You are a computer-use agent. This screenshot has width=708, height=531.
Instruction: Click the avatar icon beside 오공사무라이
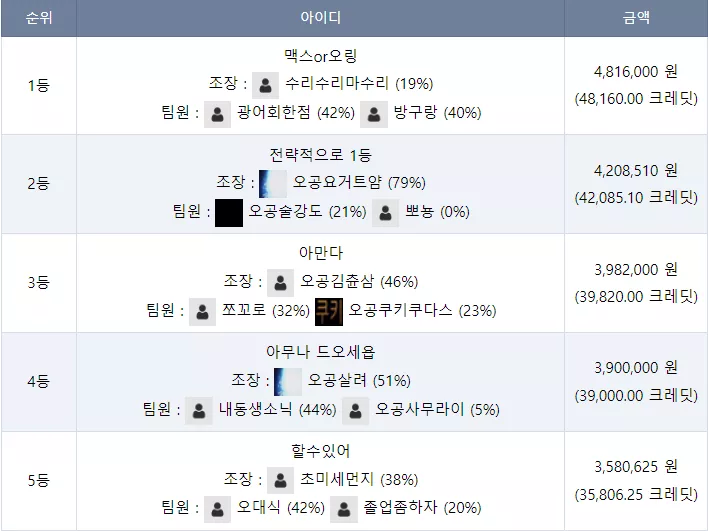pyautogui.click(x=355, y=411)
